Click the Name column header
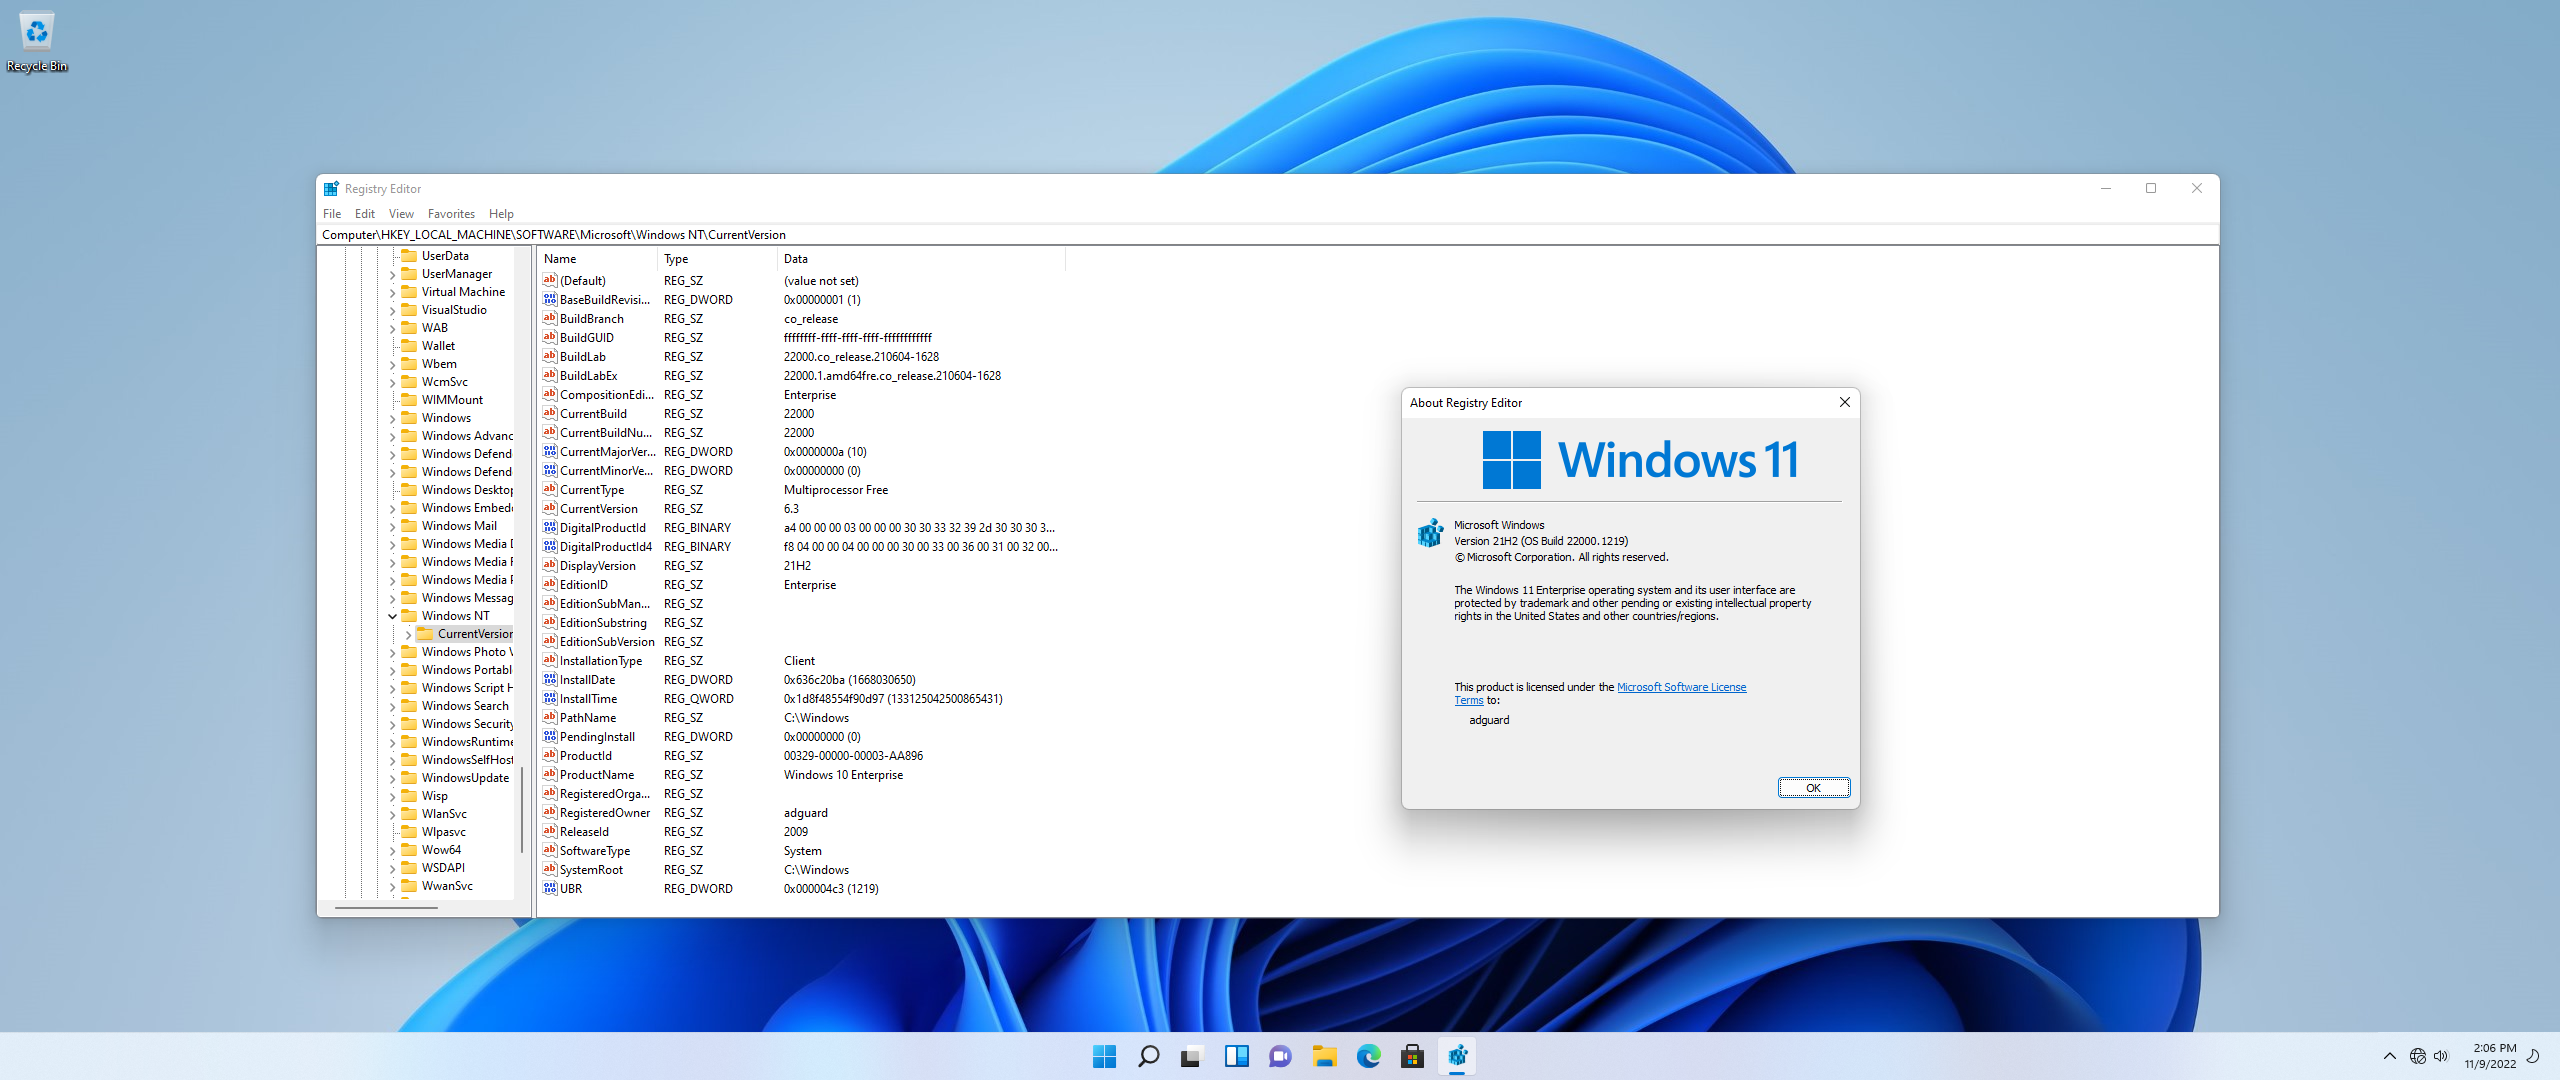This screenshot has height=1080, width=2560. coord(598,258)
